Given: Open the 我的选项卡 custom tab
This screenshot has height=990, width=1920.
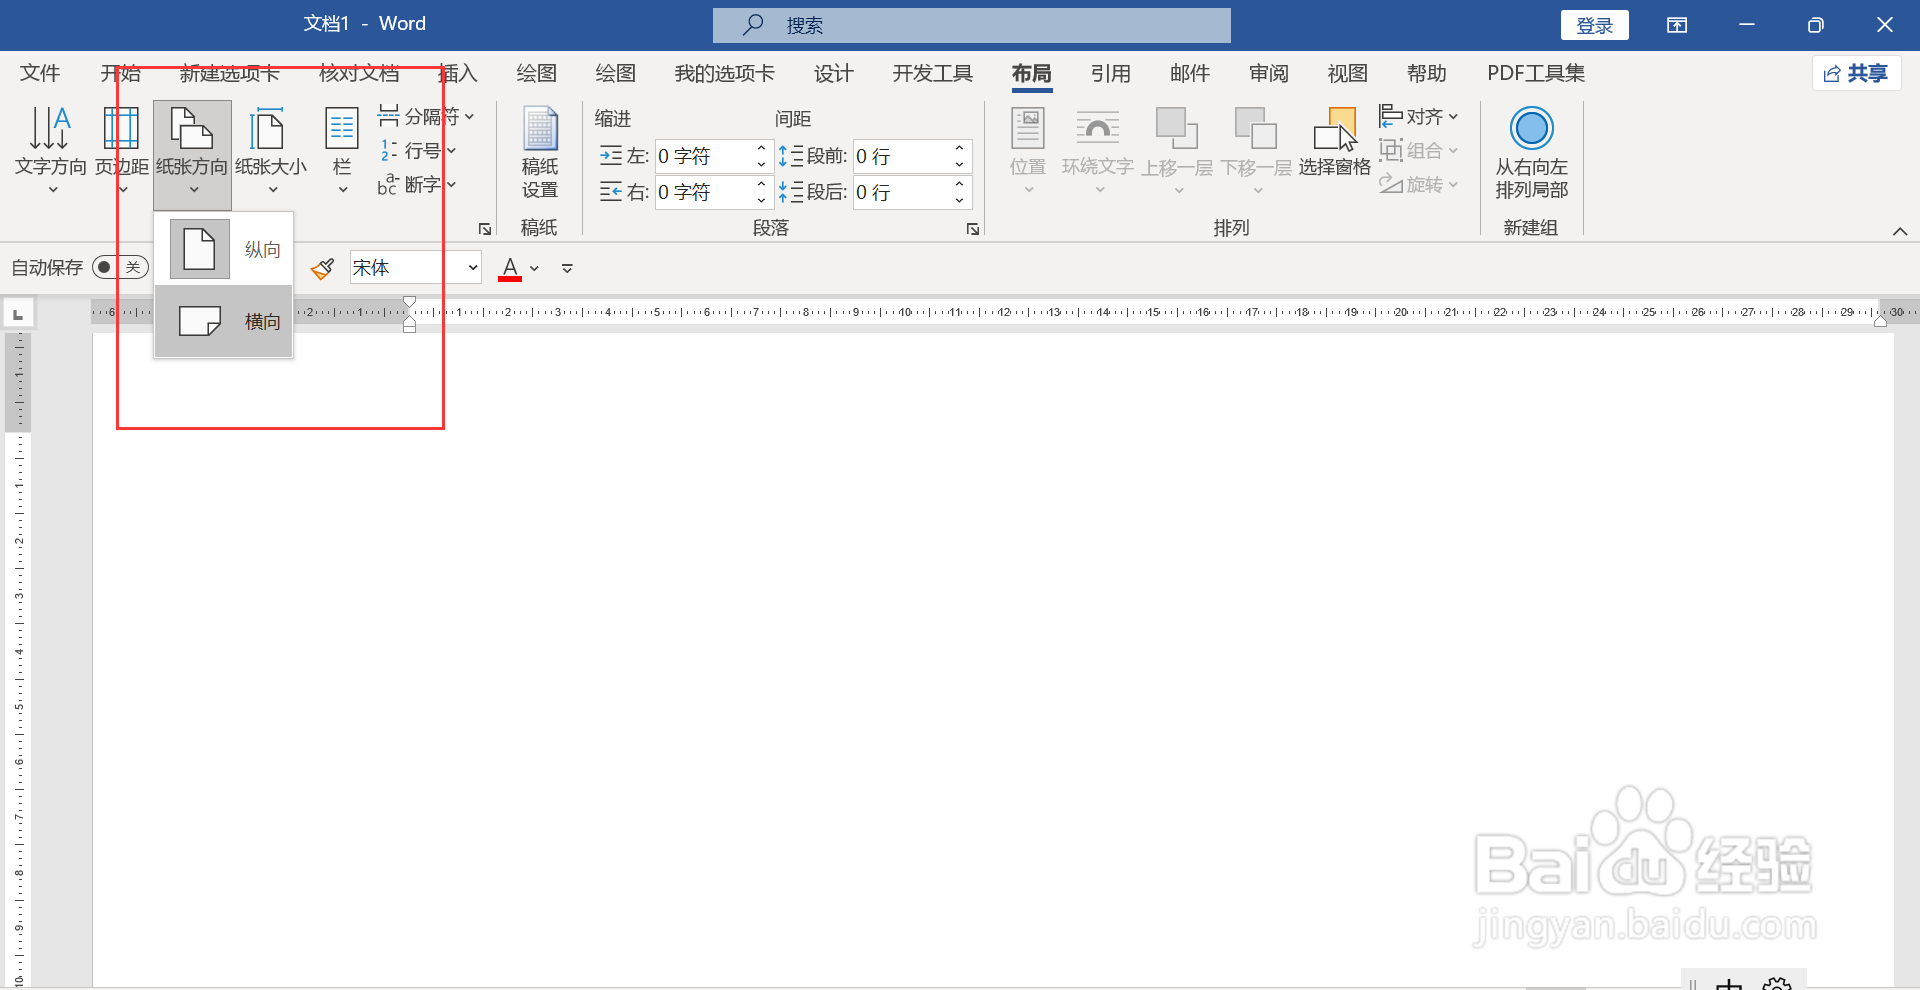Looking at the screenshot, I should click(724, 73).
